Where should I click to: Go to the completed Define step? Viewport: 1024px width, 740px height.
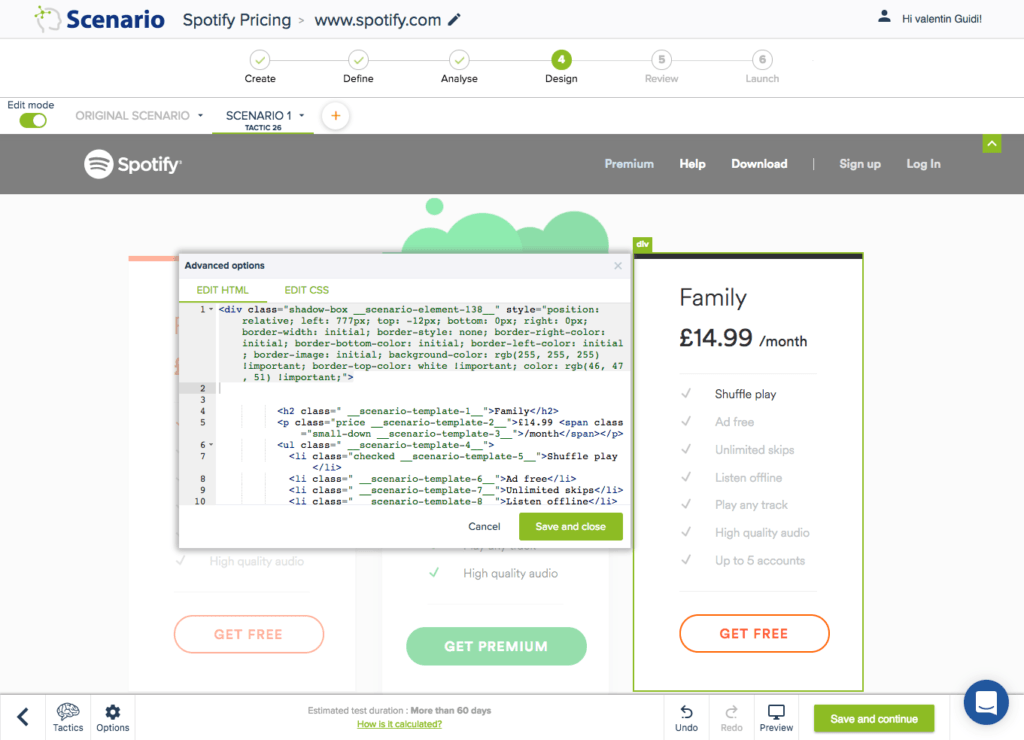click(358, 60)
